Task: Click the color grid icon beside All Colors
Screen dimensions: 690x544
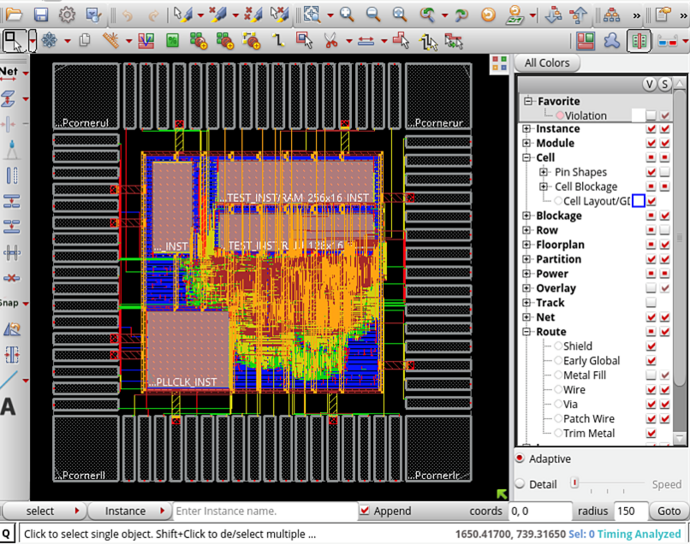Action: pyautogui.click(x=499, y=63)
